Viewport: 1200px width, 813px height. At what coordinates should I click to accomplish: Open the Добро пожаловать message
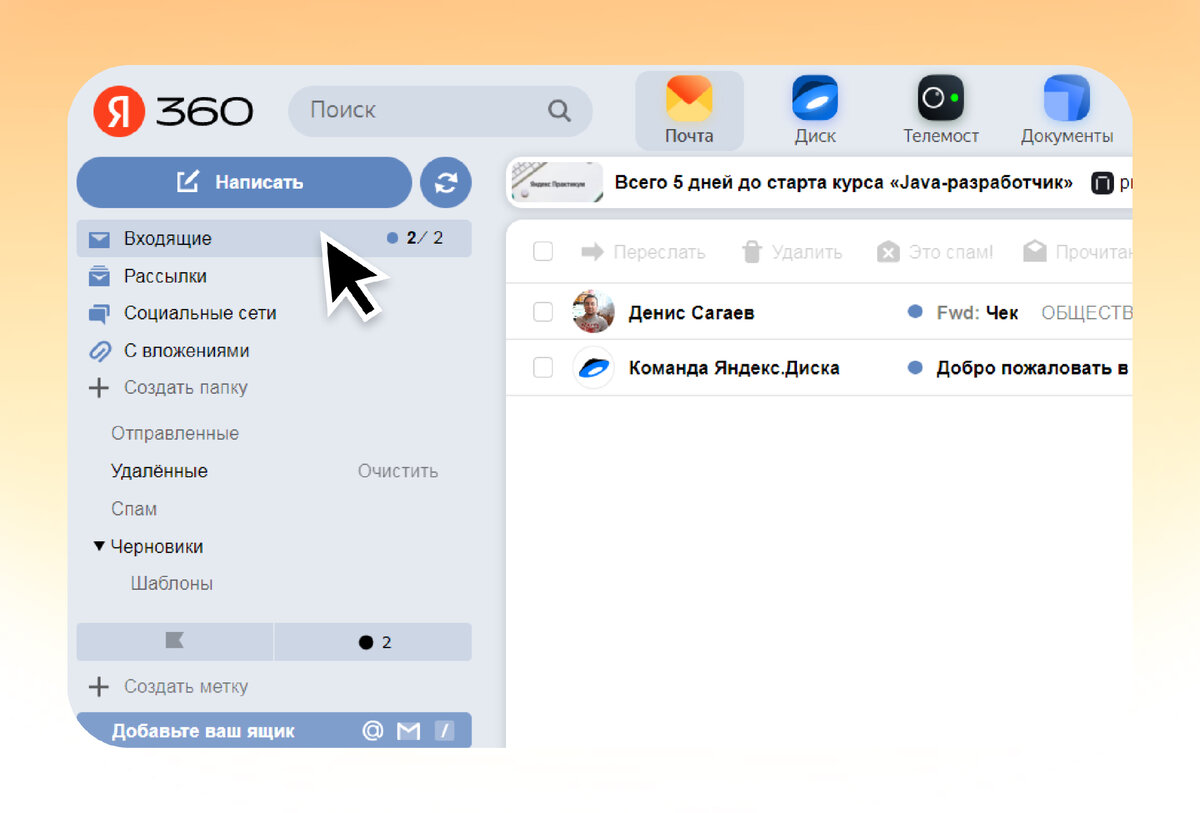[x=1033, y=368]
